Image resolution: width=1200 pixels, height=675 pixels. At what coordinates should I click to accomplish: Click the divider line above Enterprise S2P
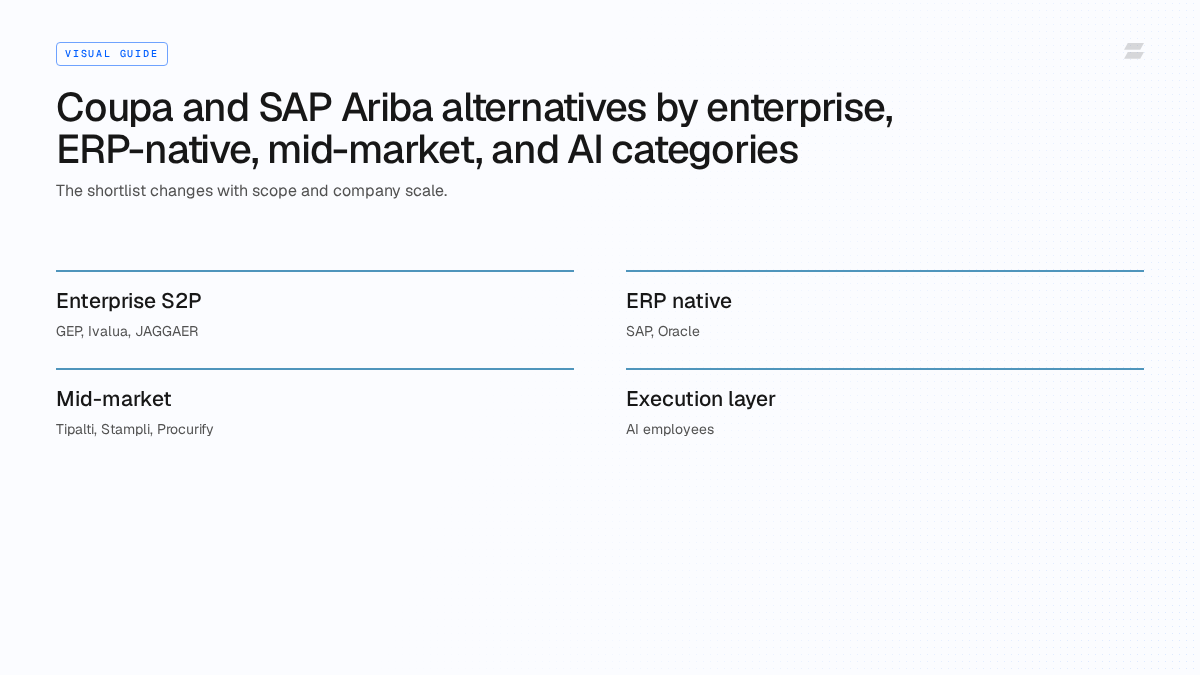[x=315, y=271]
